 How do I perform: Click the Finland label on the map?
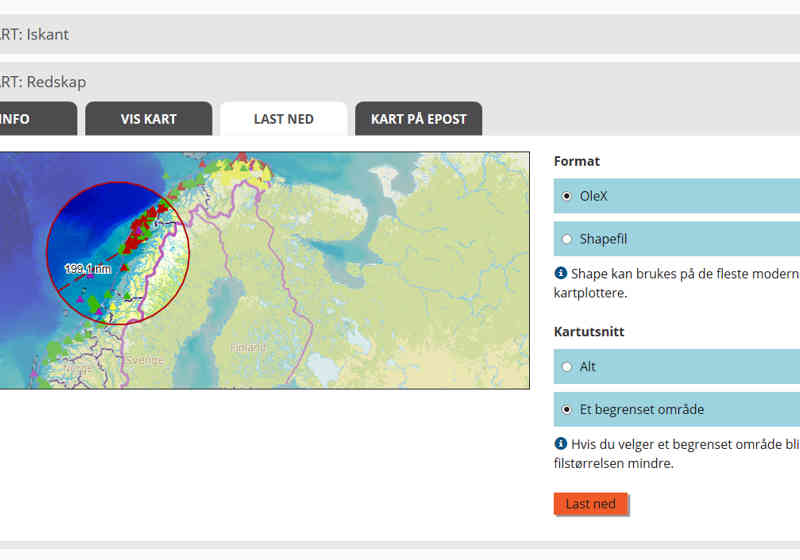click(249, 347)
